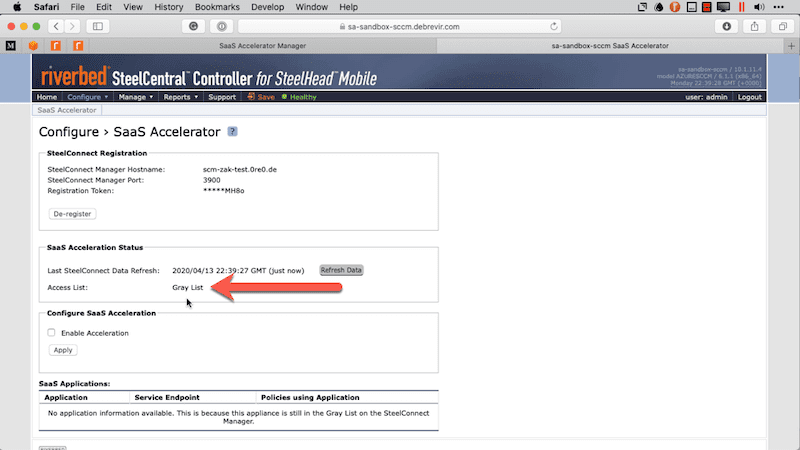Show all tabs overview icon
Image resolution: width=800 pixels, height=450 pixels.
tap(783, 27)
